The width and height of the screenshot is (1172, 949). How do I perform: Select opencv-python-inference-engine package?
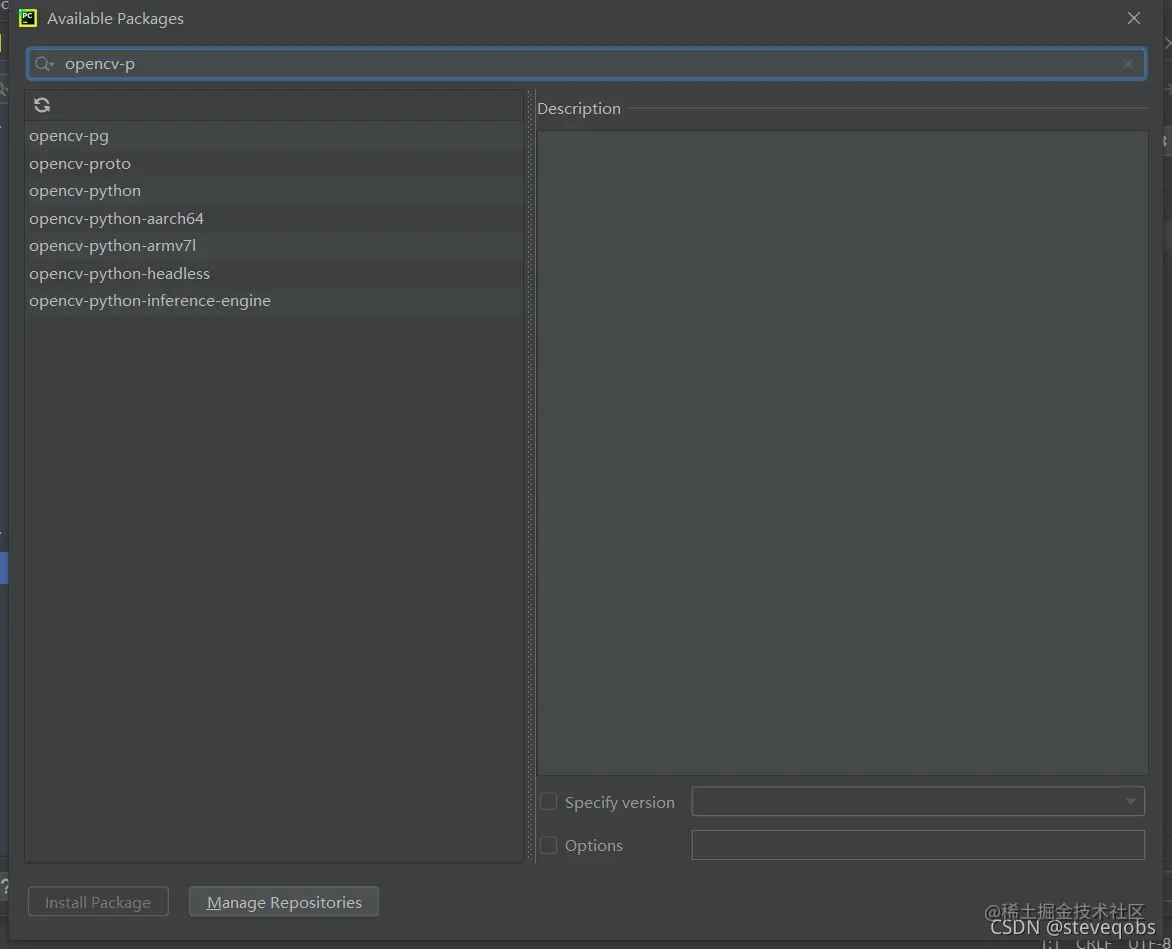pos(274,301)
